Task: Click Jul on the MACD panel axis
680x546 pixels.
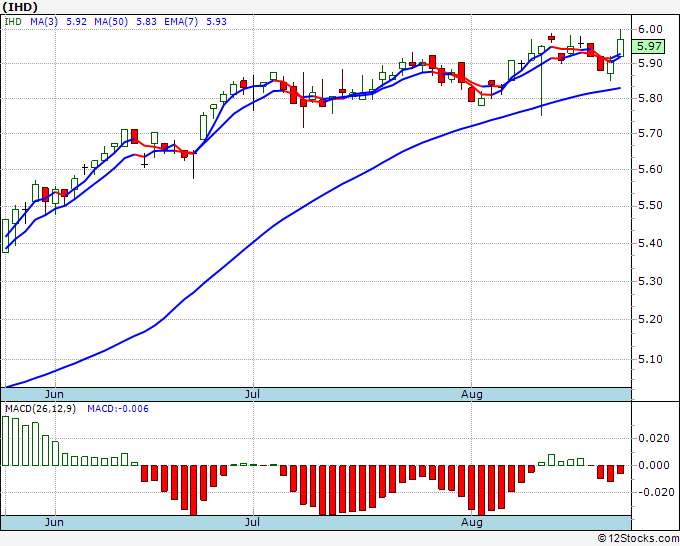Action: [x=252, y=522]
